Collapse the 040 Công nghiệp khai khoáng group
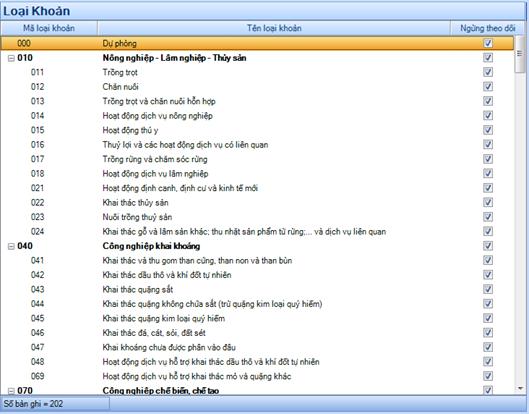This screenshot has width=529, height=414. coord(11,247)
